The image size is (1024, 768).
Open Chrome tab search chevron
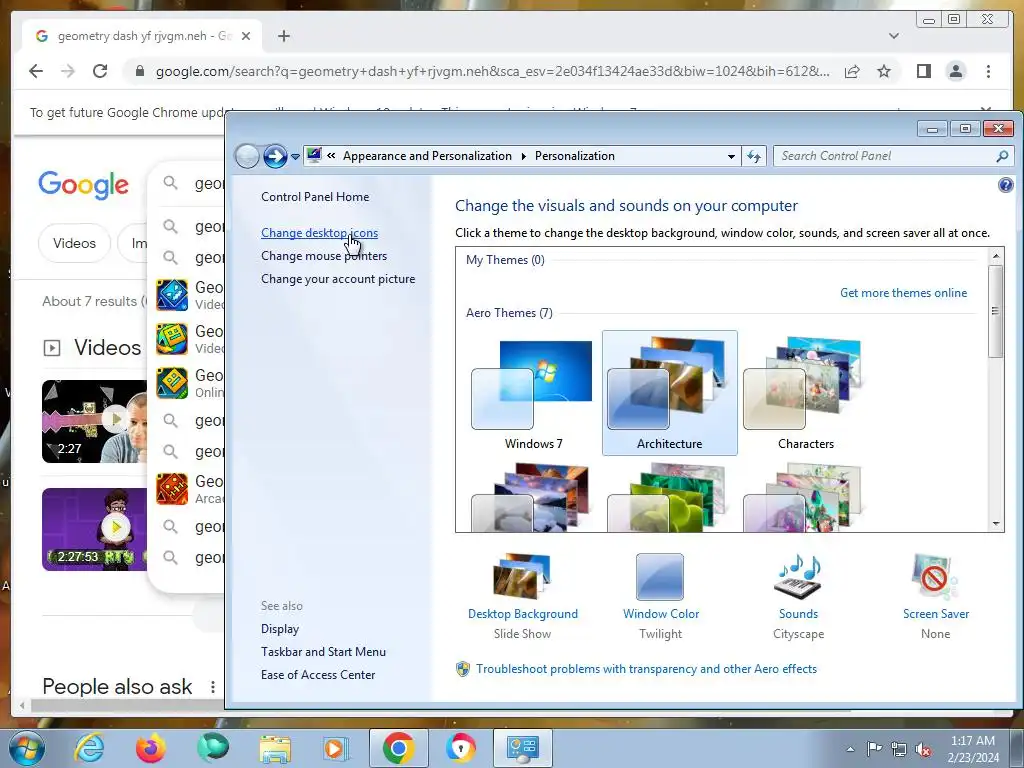893,36
